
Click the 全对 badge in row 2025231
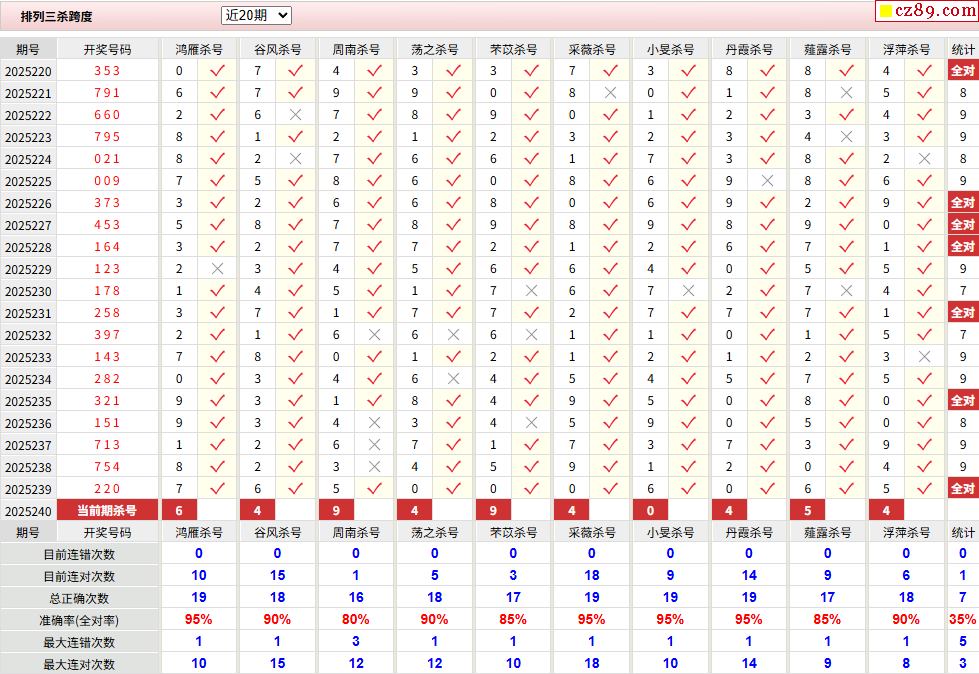[x=963, y=313]
